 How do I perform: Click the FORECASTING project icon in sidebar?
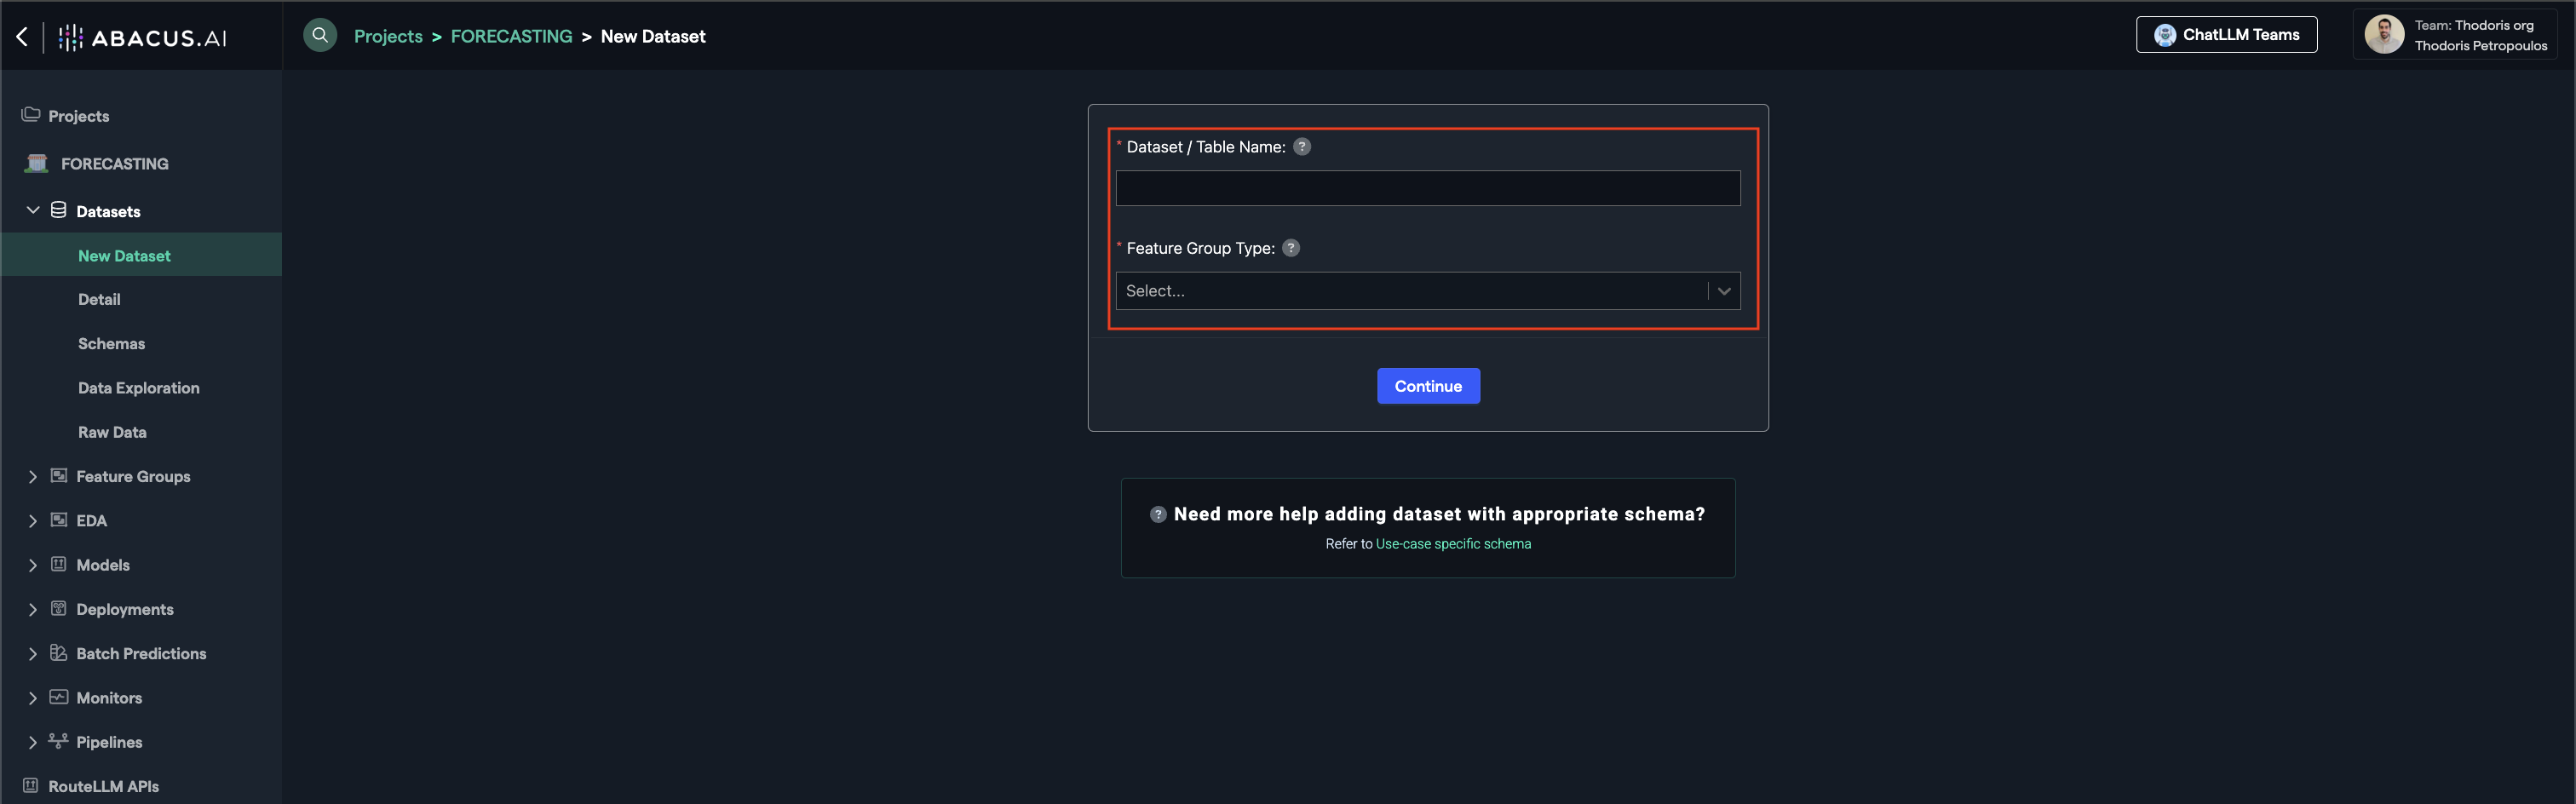tap(37, 164)
